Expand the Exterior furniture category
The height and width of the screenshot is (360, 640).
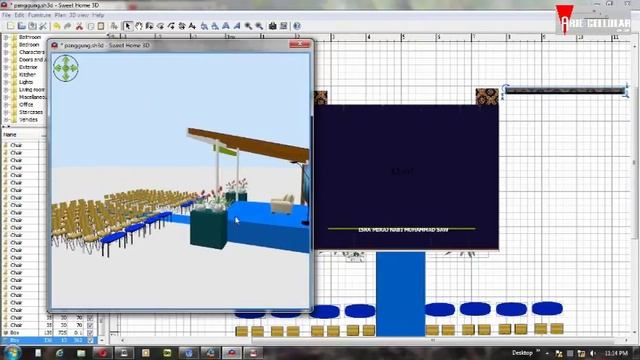(6, 67)
